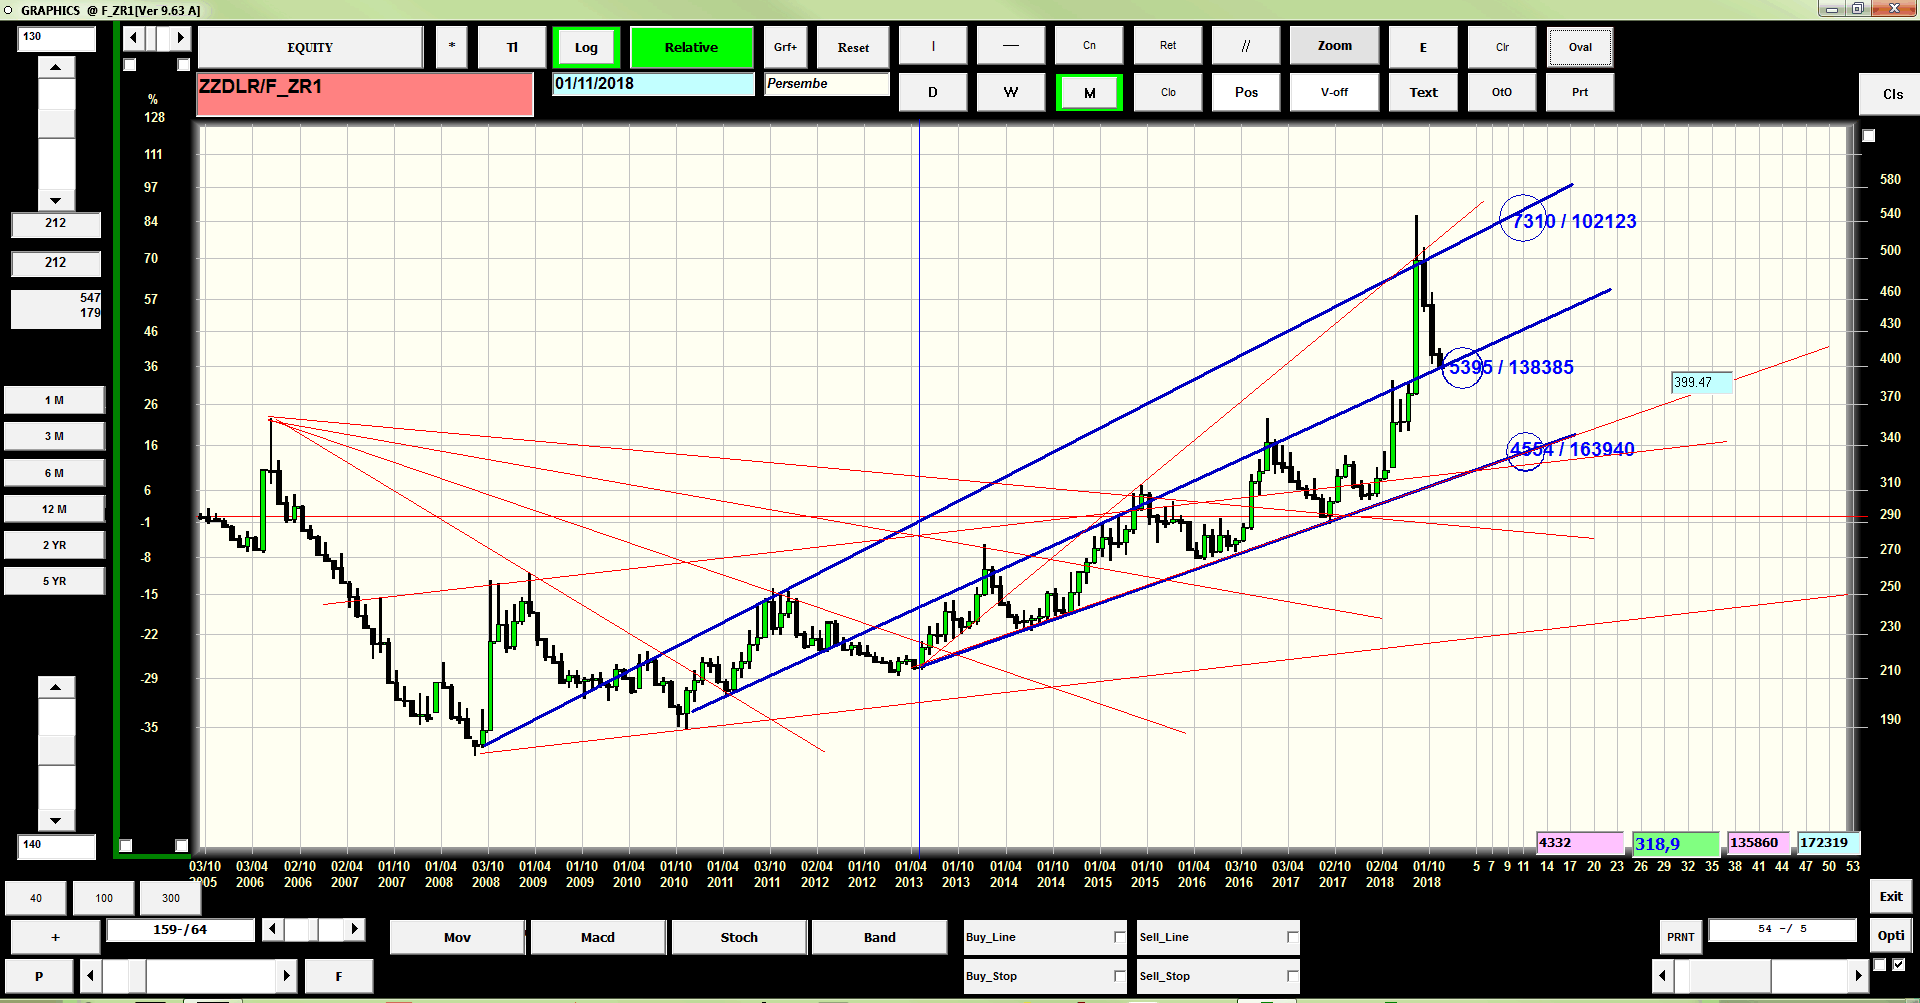Viewport: 1920px width, 1003px height.
Task: Enable the Sell_Line checkbox
Action: tap(1292, 937)
